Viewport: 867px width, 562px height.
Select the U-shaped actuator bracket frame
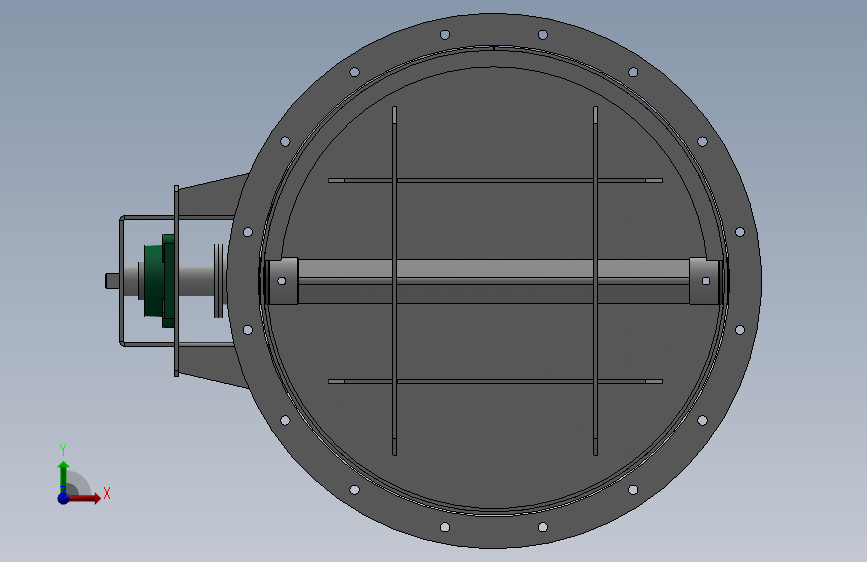click(x=123, y=281)
